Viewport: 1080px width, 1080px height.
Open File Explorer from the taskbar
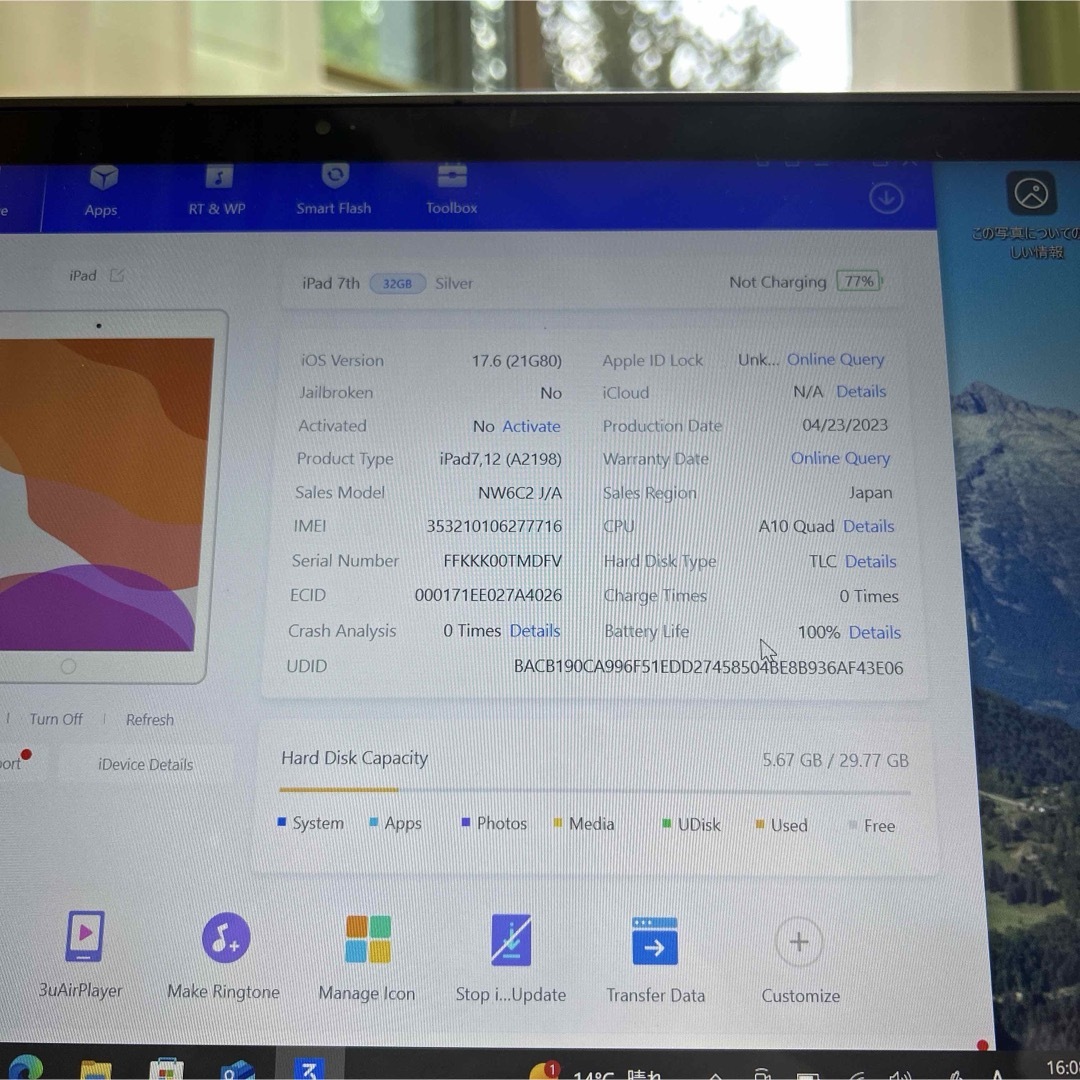pyautogui.click(x=96, y=1070)
